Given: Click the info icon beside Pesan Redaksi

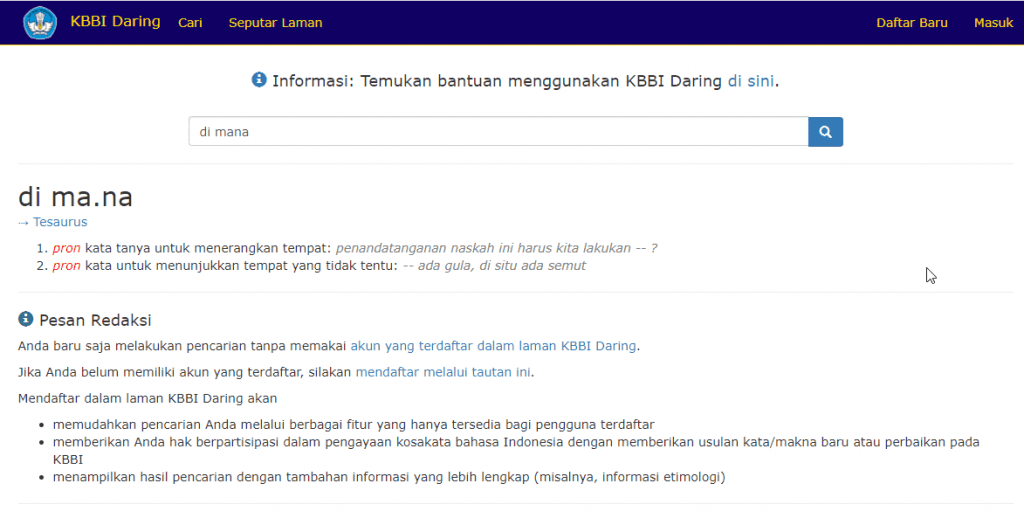Looking at the screenshot, I should (x=25, y=319).
